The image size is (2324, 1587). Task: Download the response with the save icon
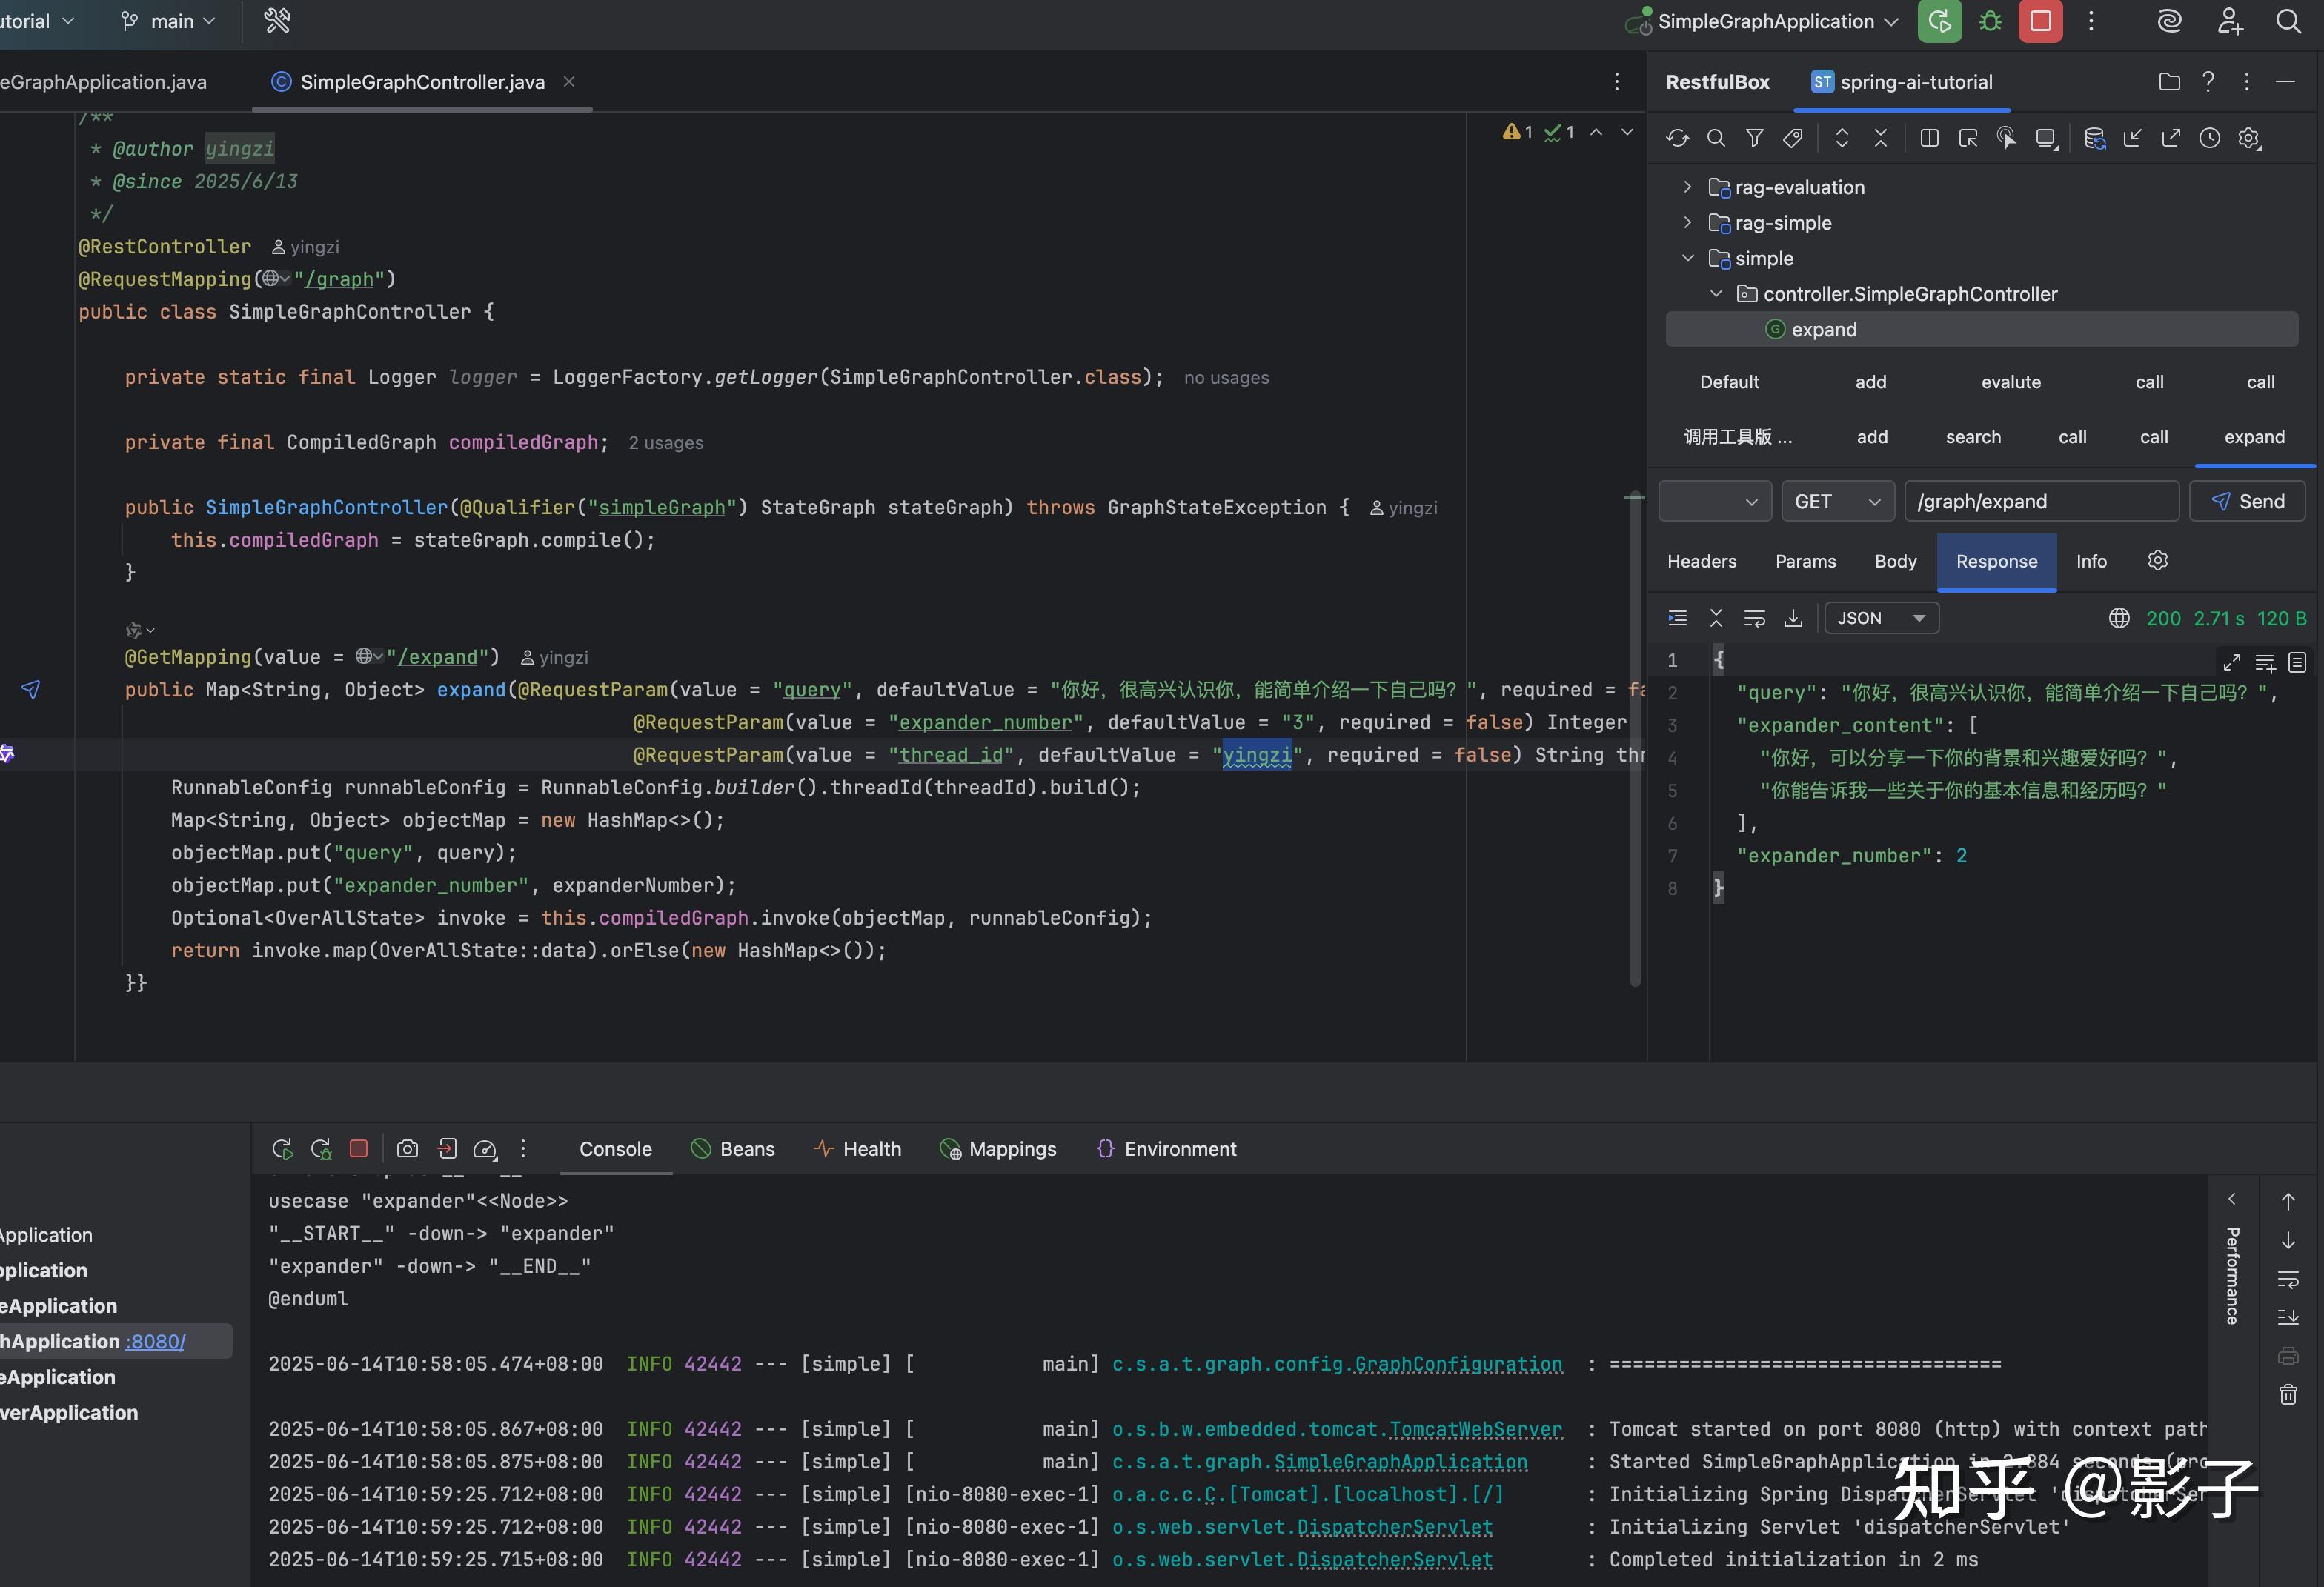pos(1793,618)
